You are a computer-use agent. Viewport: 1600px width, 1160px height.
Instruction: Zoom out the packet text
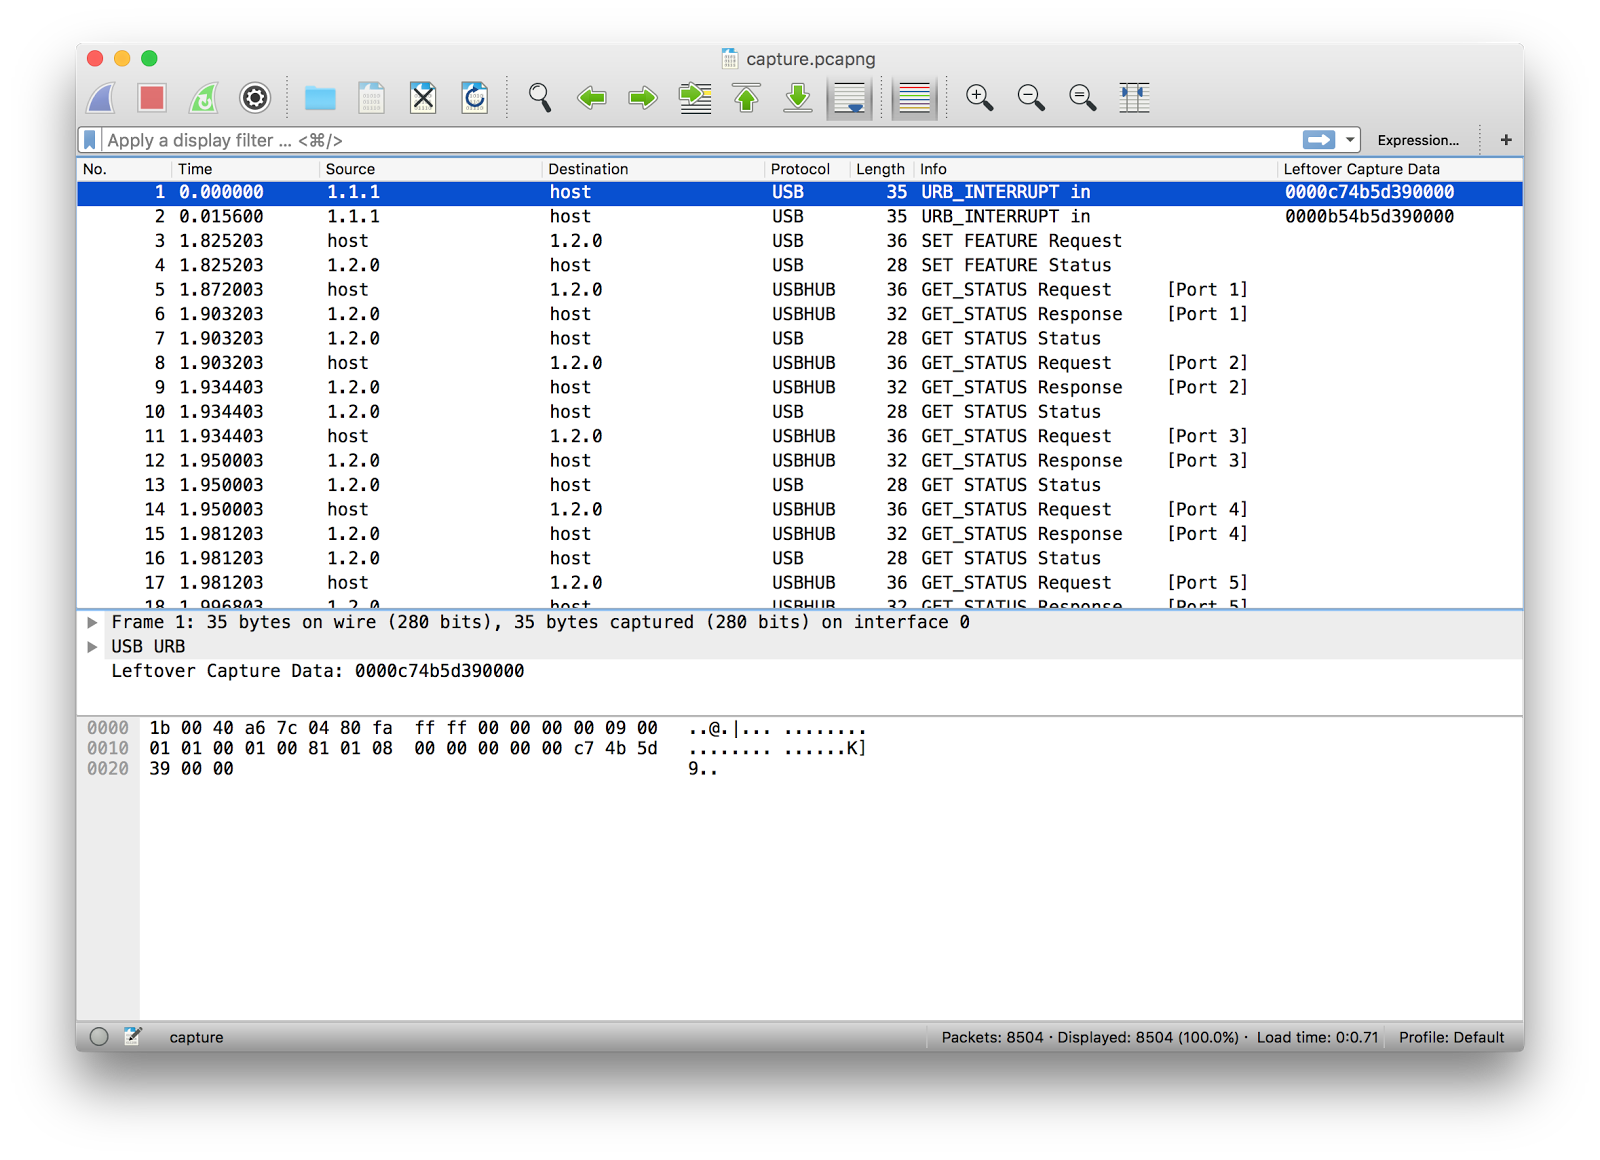coord(1031,98)
